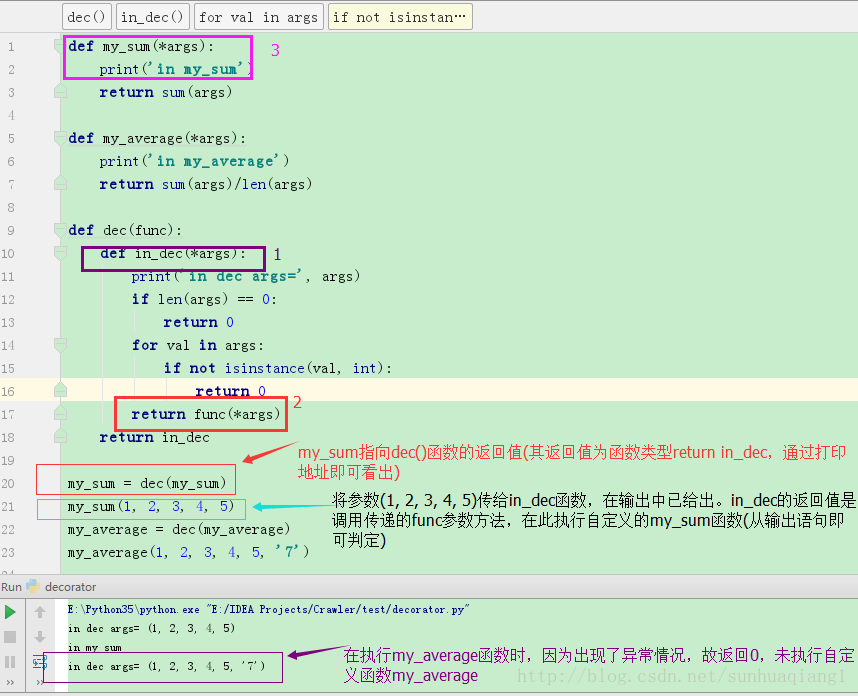Collapse the for loop fold marker near line 14
This screenshot has height=696, width=858.
(x=60, y=345)
